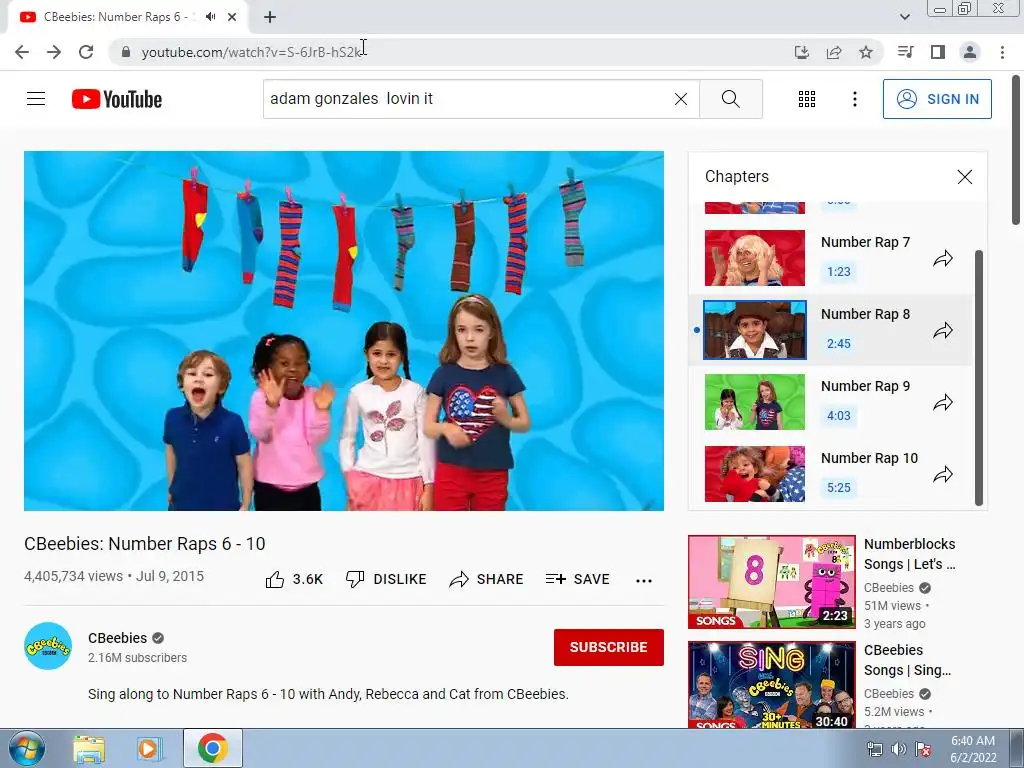The height and width of the screenshot is (768, 1024).
Task: Go back in browser history
Action: [22, 52]
